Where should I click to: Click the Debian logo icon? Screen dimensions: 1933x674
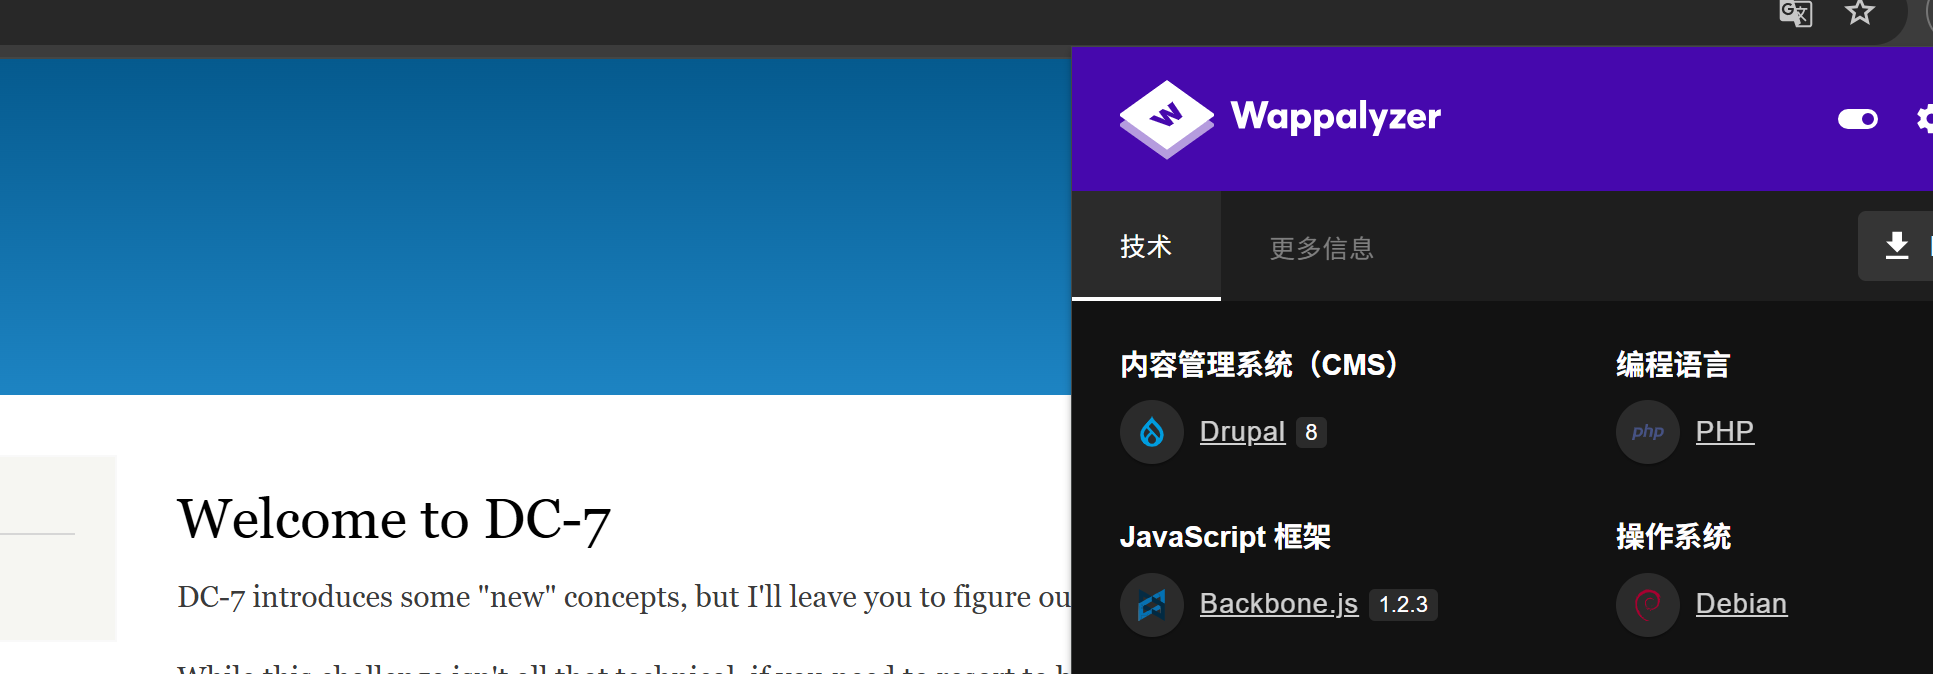(1648, 605)
